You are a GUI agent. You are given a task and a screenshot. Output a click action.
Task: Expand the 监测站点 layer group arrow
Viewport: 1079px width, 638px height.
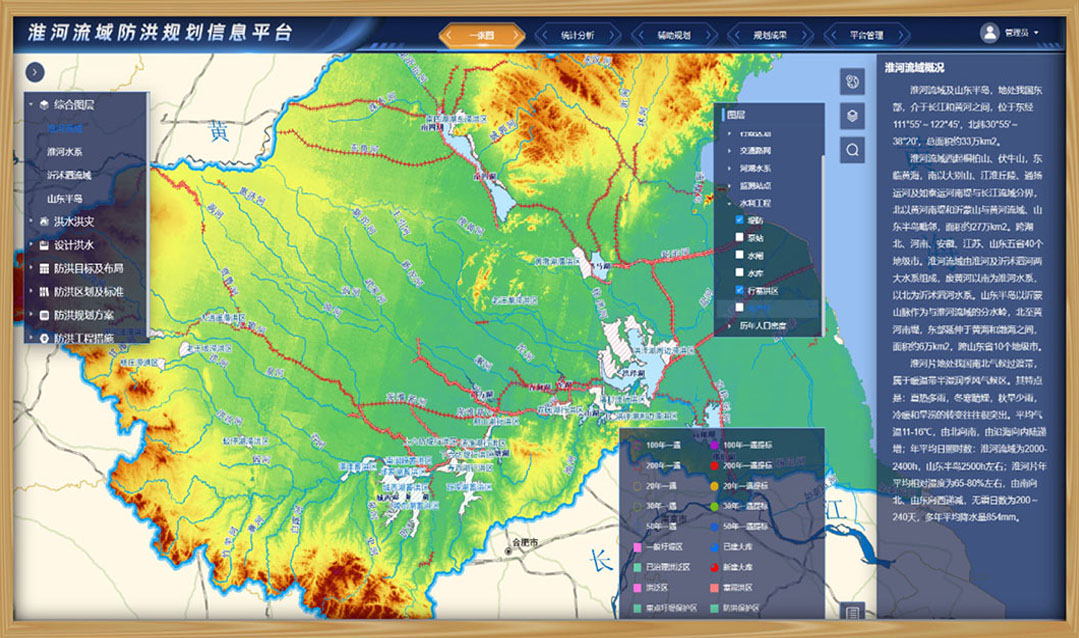click(x=729, y=186)
